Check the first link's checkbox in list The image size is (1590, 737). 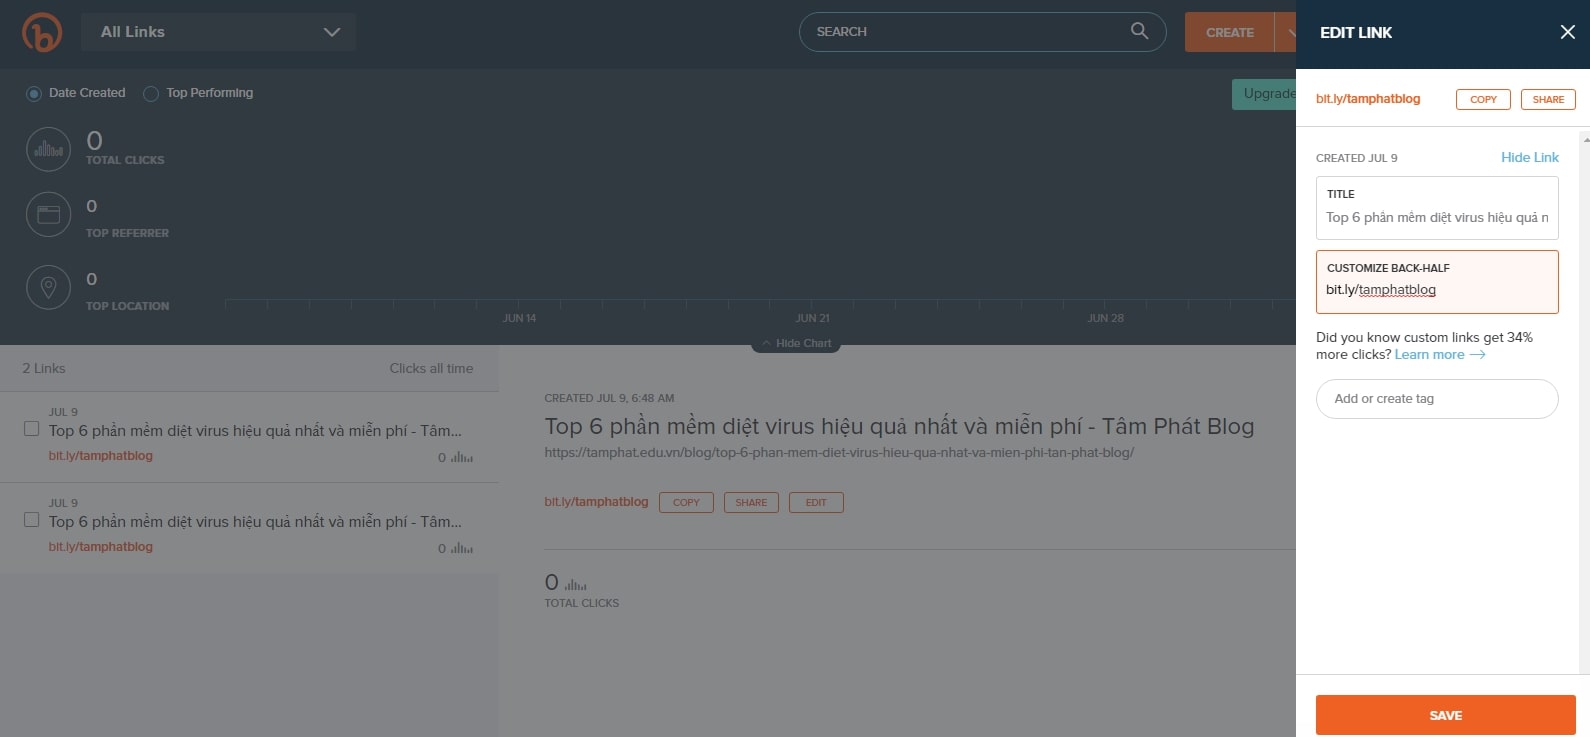[31, 428]
